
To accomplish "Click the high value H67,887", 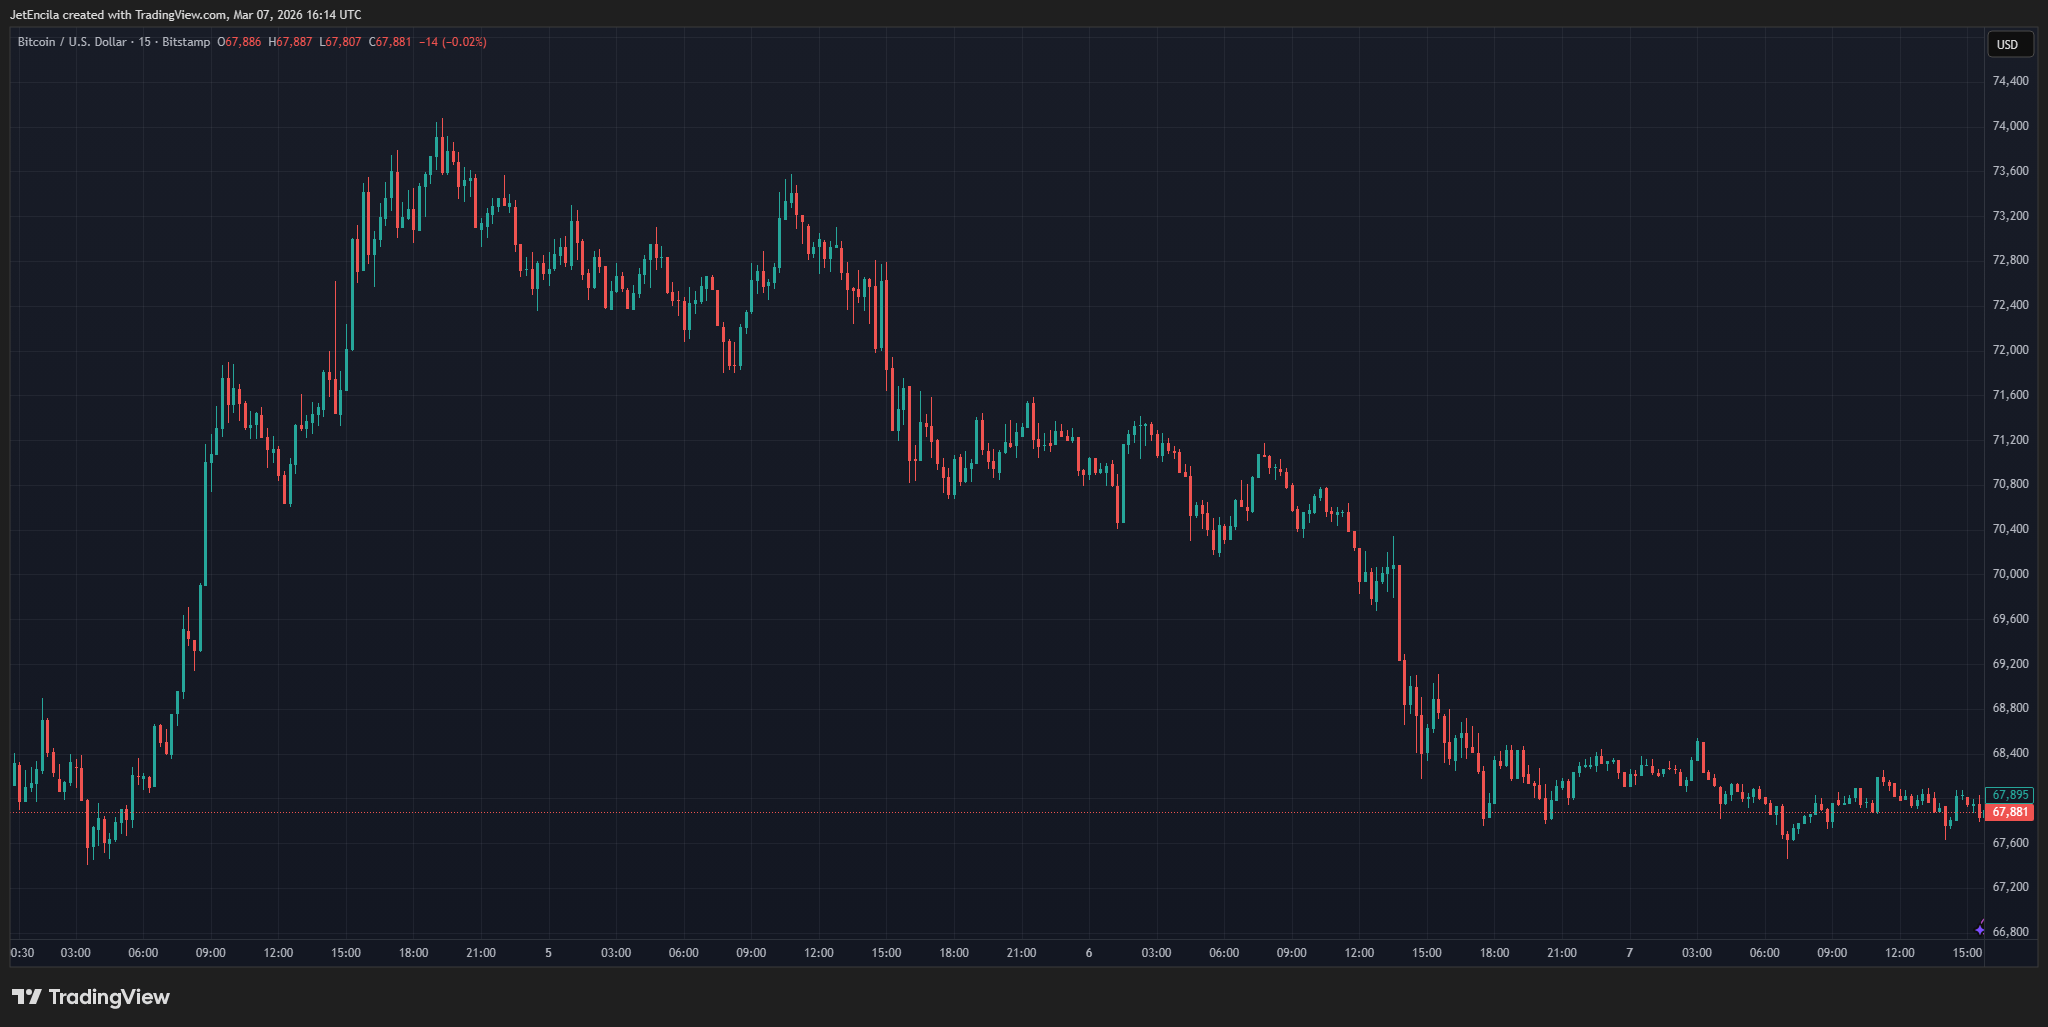I will tap(290, 42).
